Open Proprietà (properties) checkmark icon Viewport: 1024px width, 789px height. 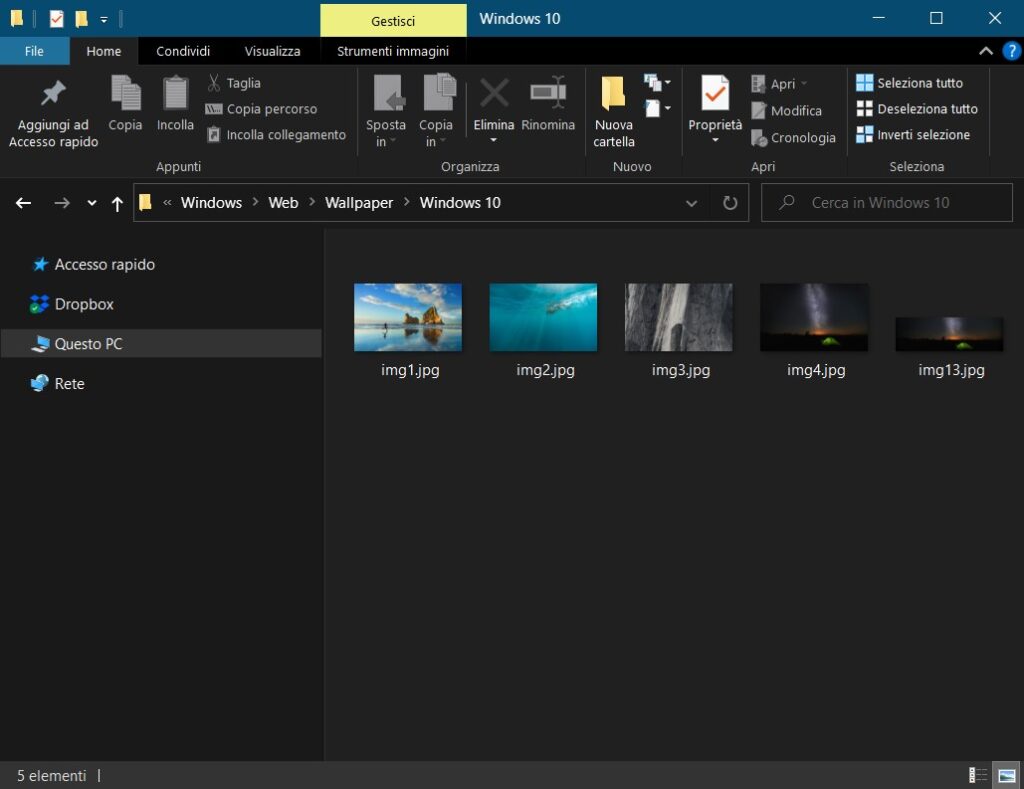715,93
